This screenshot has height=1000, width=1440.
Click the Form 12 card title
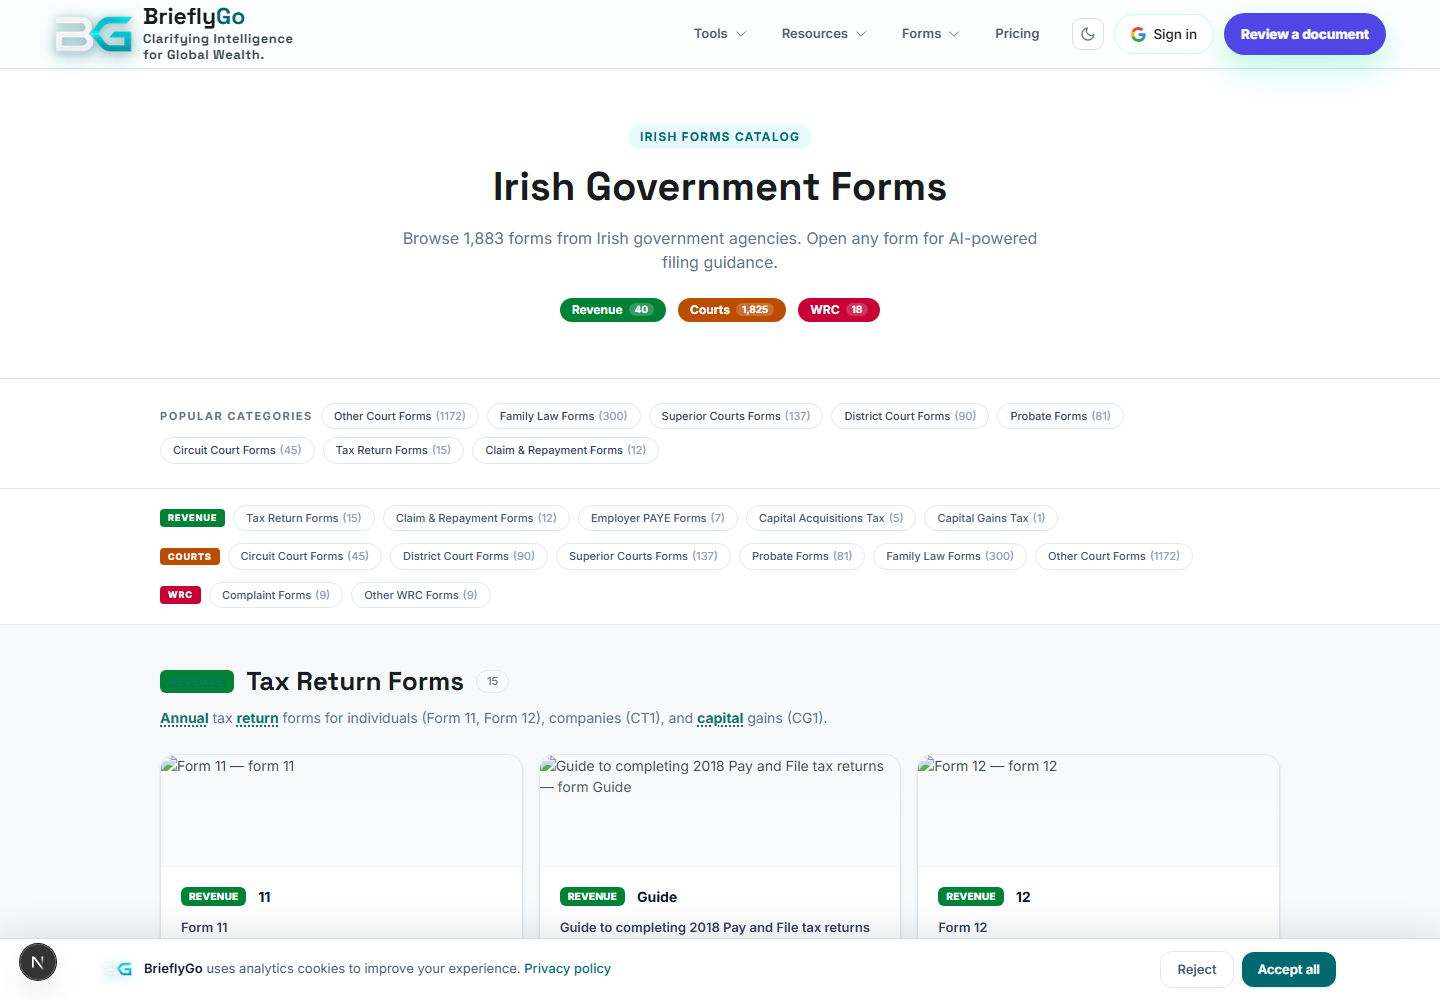point(962,927)
